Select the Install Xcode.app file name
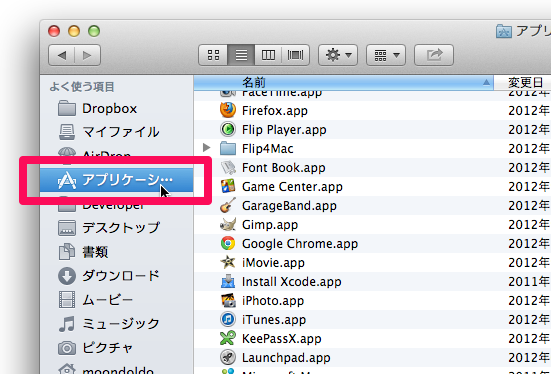 291,282
